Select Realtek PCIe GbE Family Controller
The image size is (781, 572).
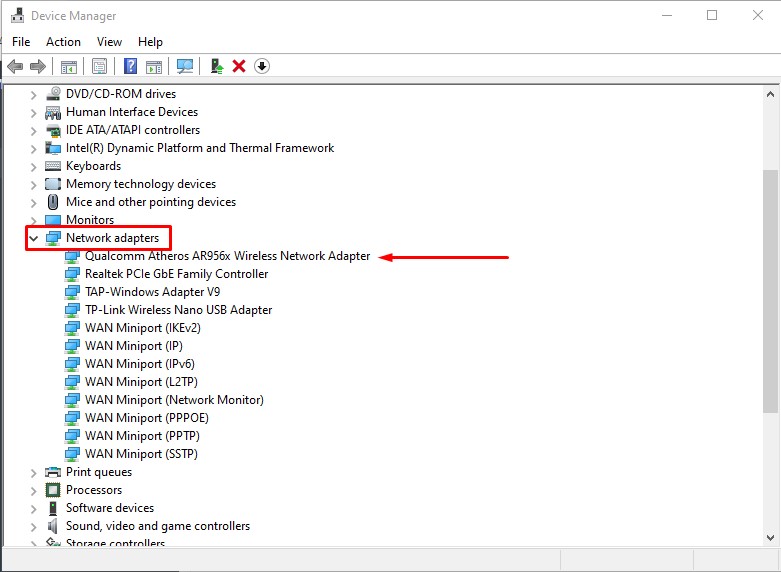point(176,274)
